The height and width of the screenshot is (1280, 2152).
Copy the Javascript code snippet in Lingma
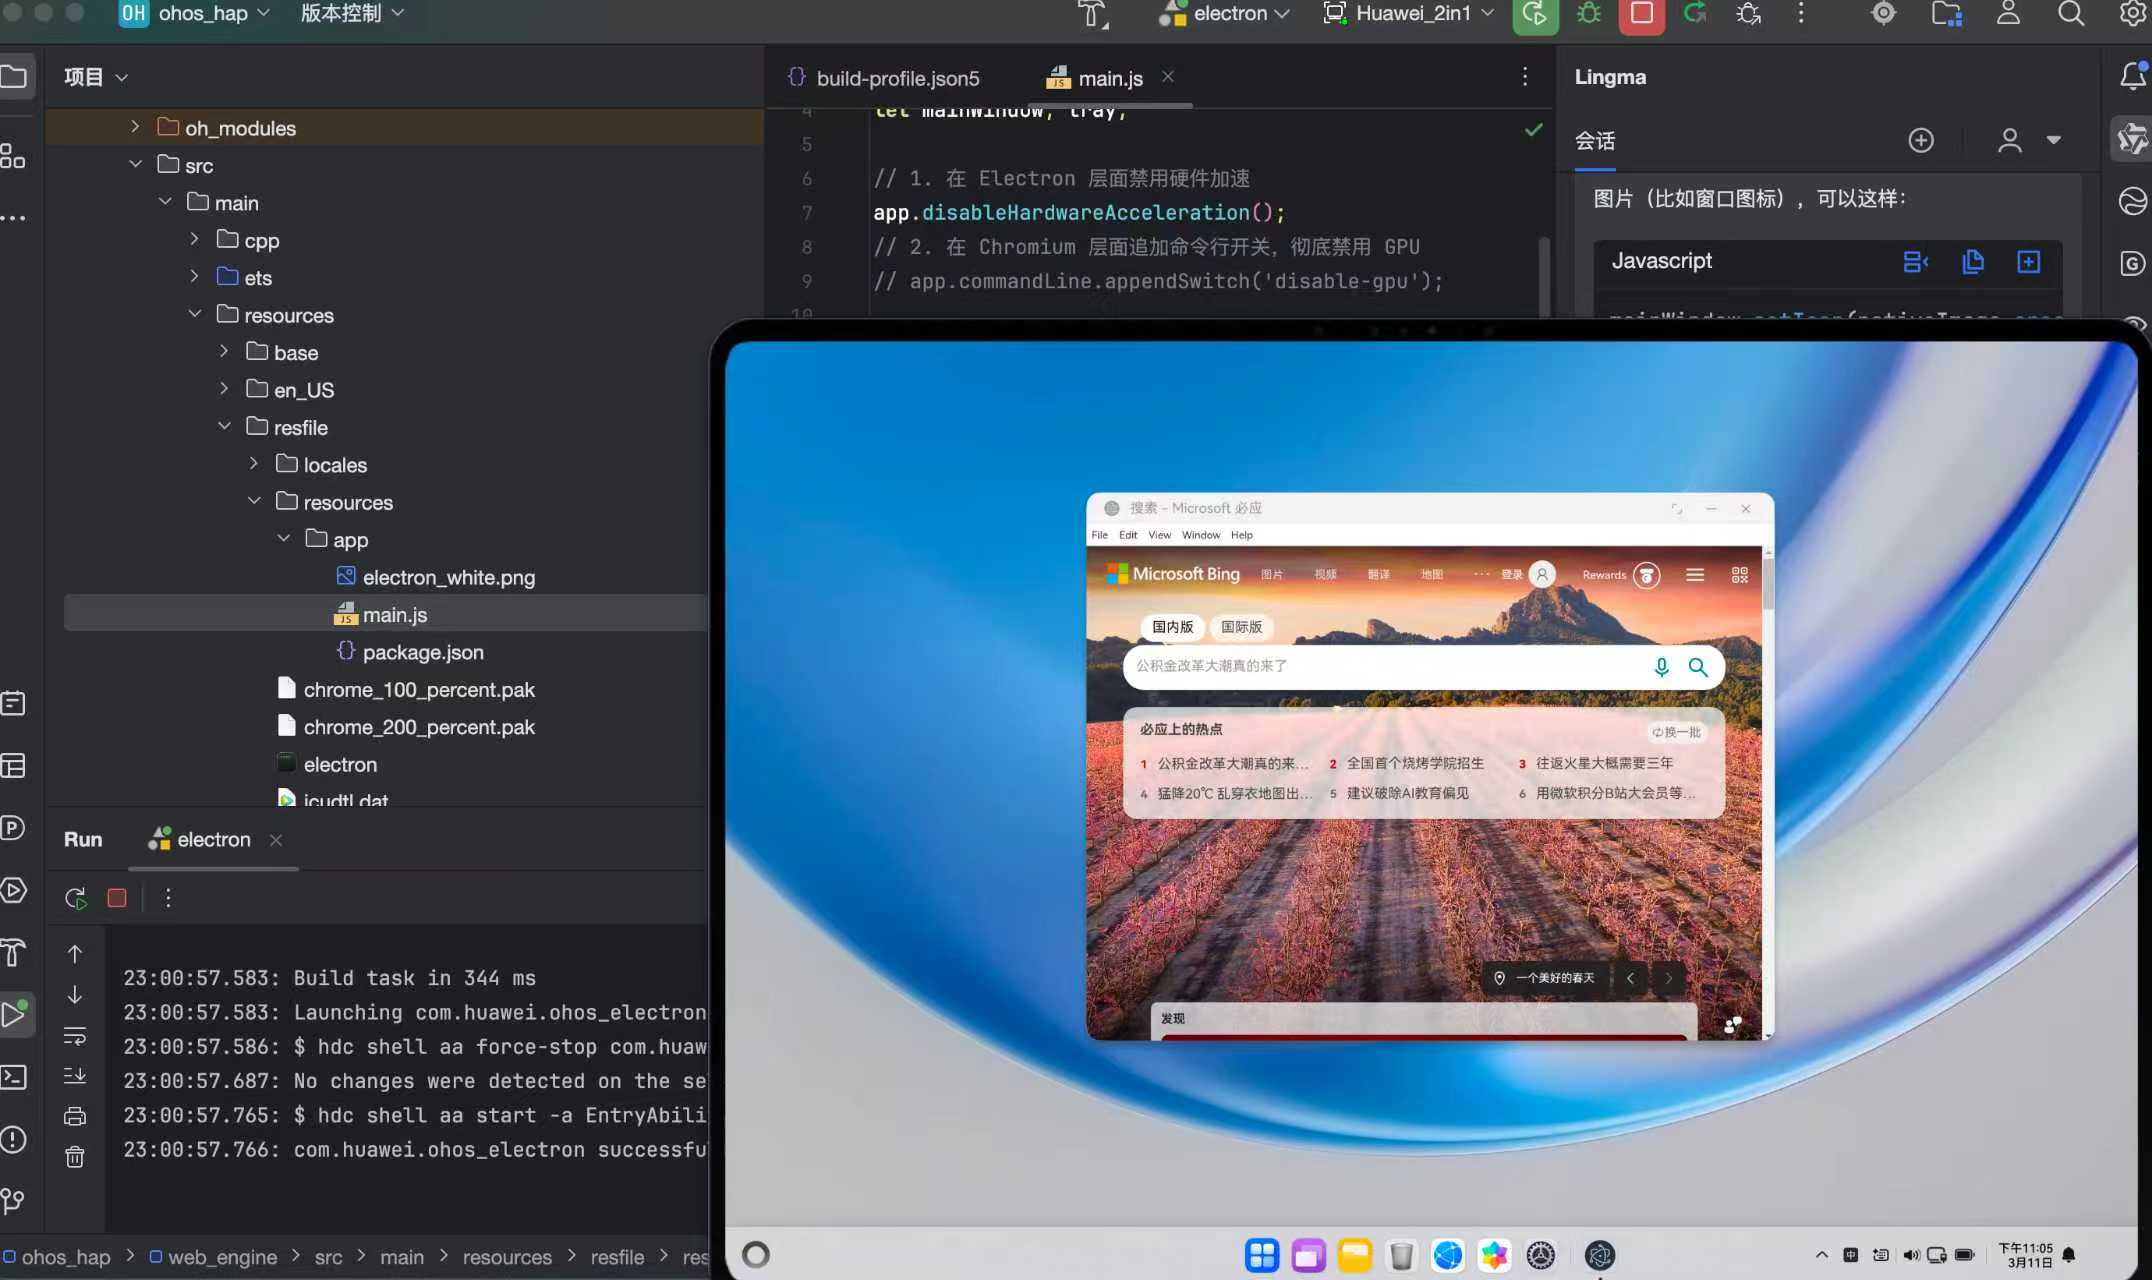click(x=1972, y=262)
